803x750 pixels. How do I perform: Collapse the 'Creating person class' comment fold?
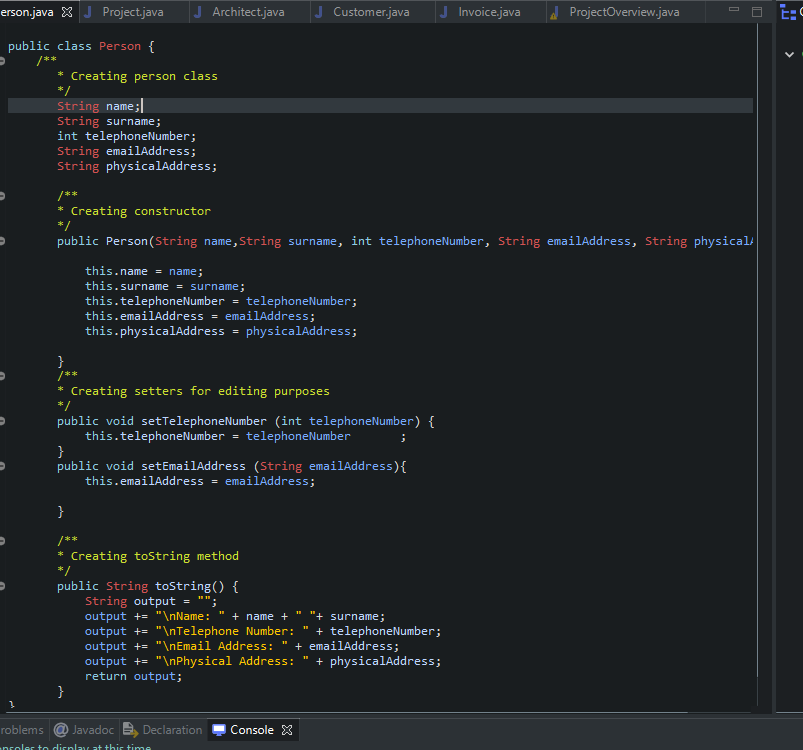point(2,61)
